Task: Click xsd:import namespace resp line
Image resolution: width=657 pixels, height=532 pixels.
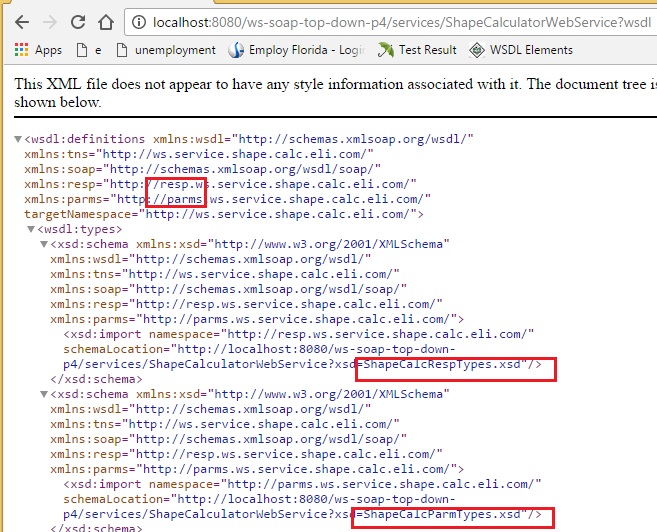Action: [x=299, y=334]
